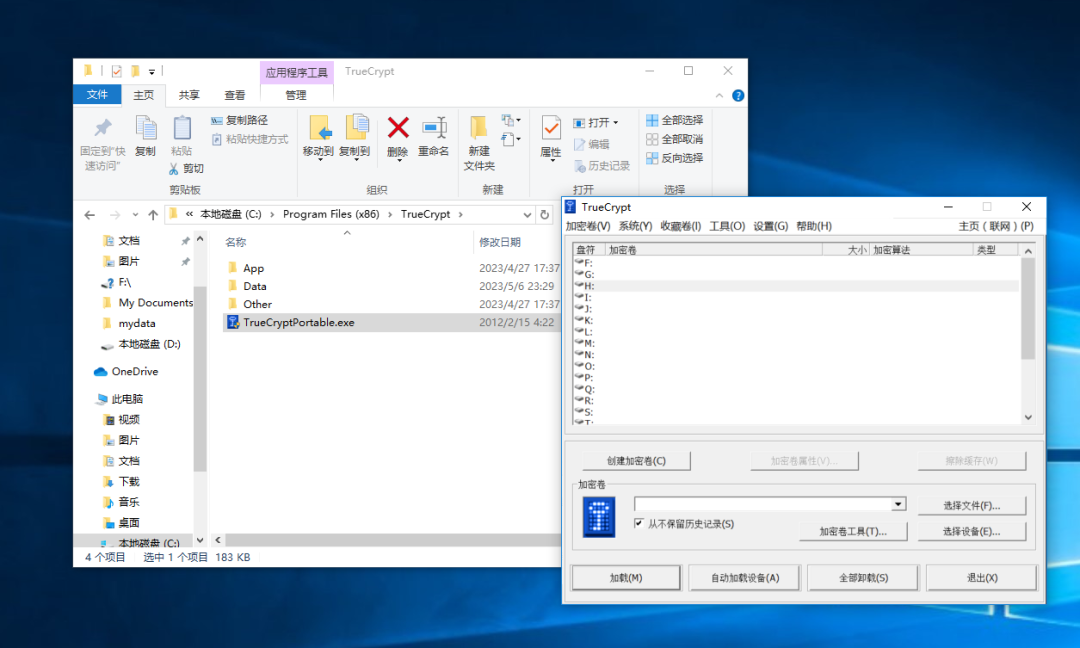The image size is (1080, 648).
Task: Switch to the Share ribbon tab
Action: click(x=189, y=95)
